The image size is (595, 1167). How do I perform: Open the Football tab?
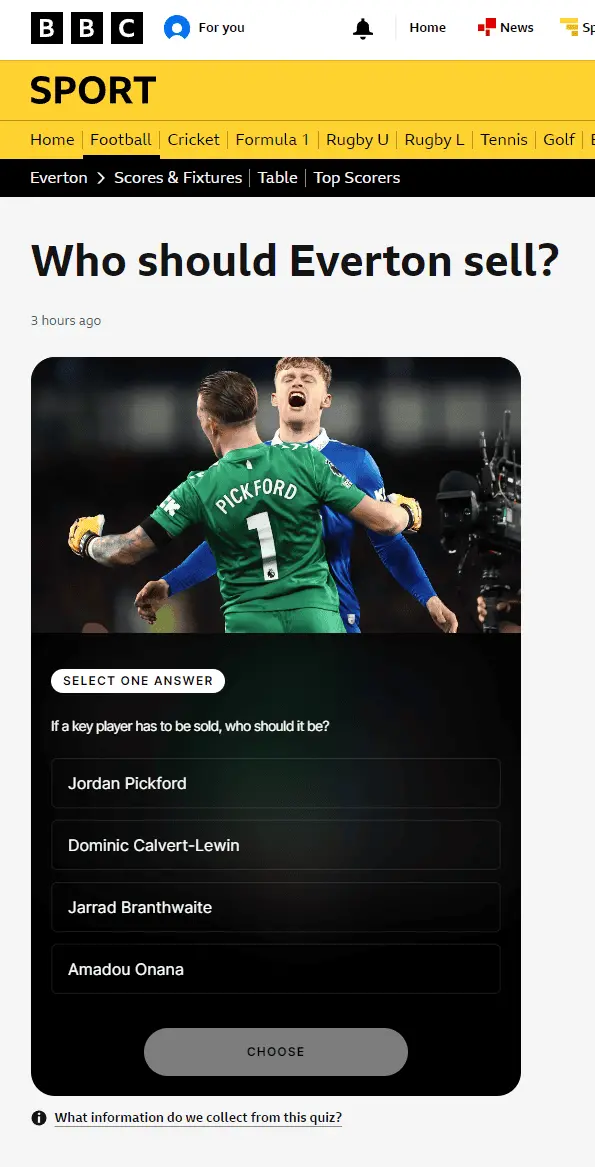click(x=121, y=140)
